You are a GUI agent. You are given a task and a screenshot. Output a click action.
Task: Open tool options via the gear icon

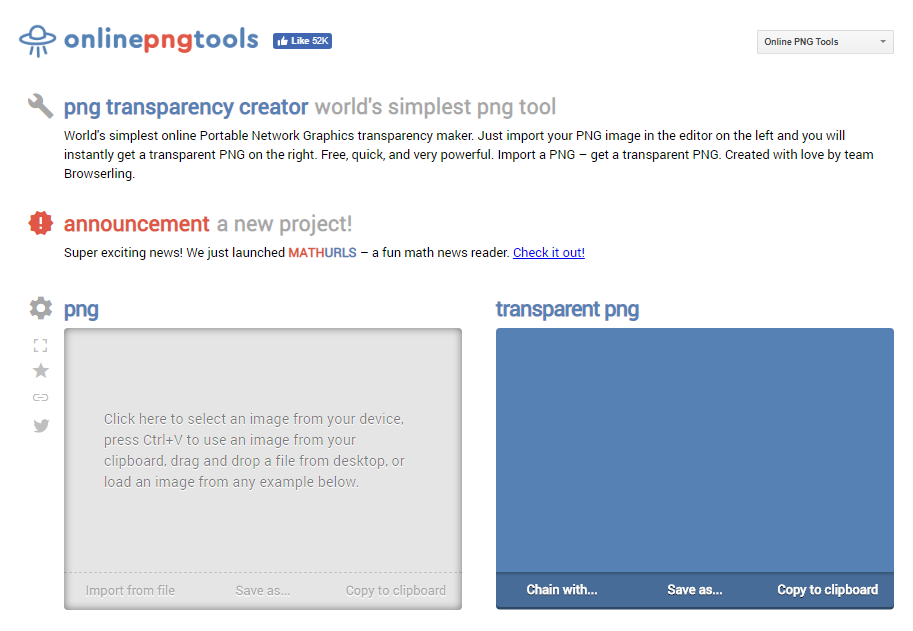(41, 308)
